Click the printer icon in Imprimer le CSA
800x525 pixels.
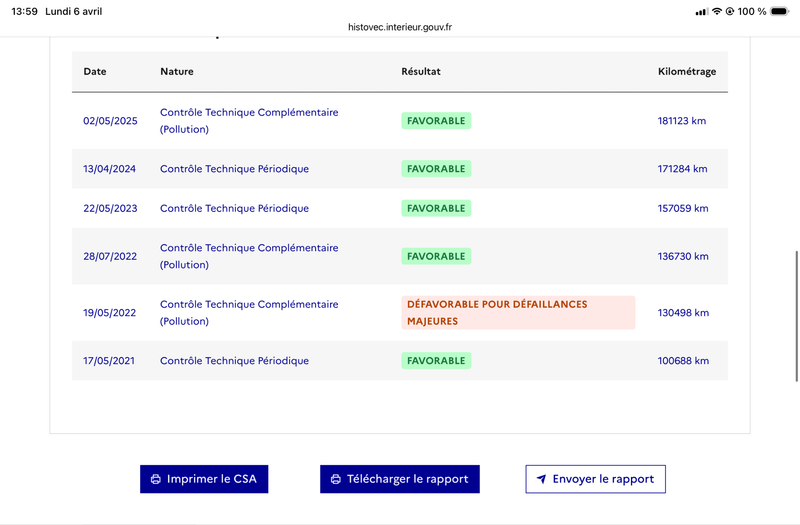click(x=155, y=479)
